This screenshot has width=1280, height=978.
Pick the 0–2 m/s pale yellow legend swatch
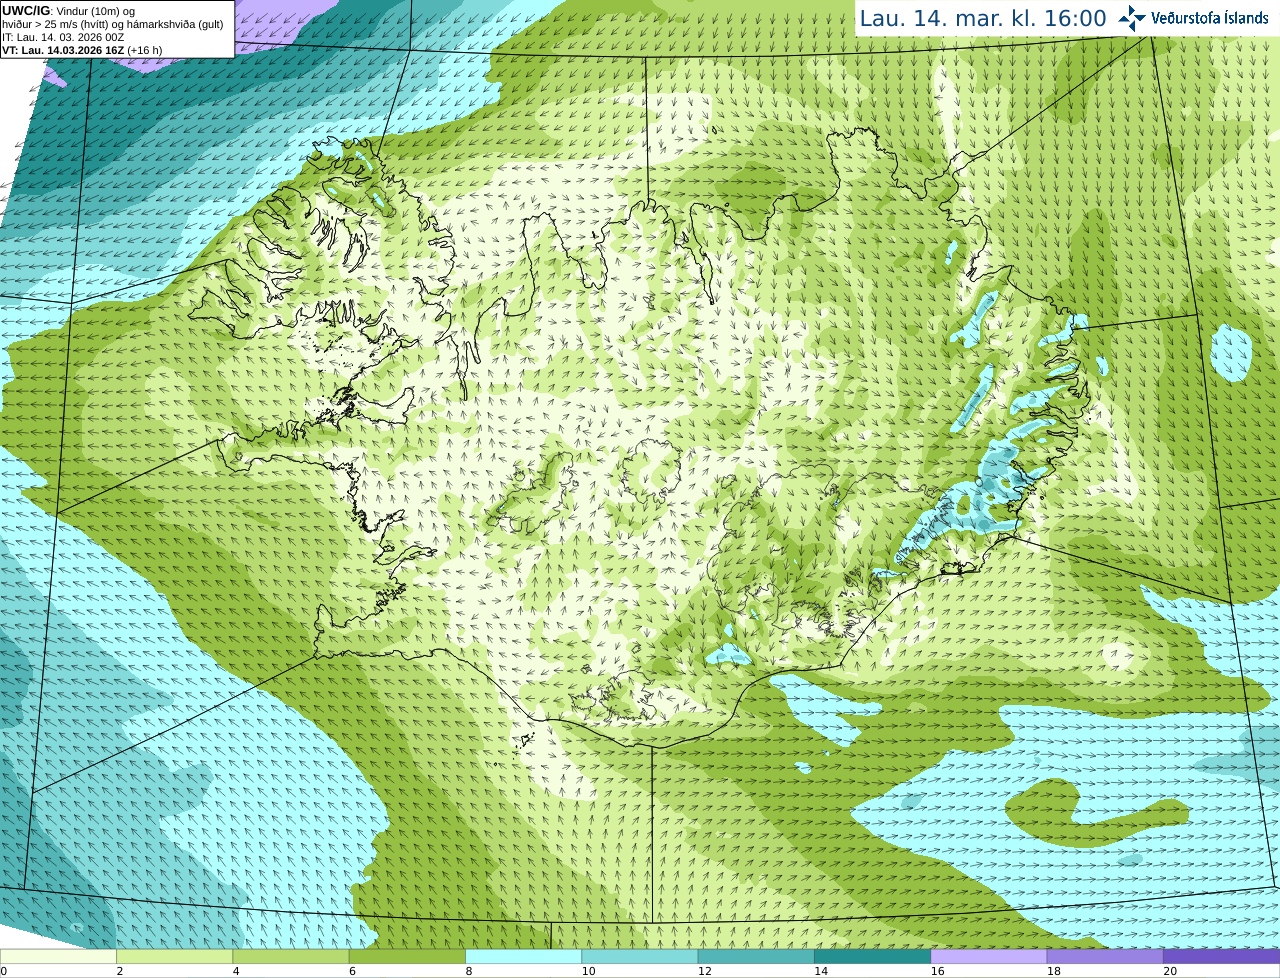58,956
